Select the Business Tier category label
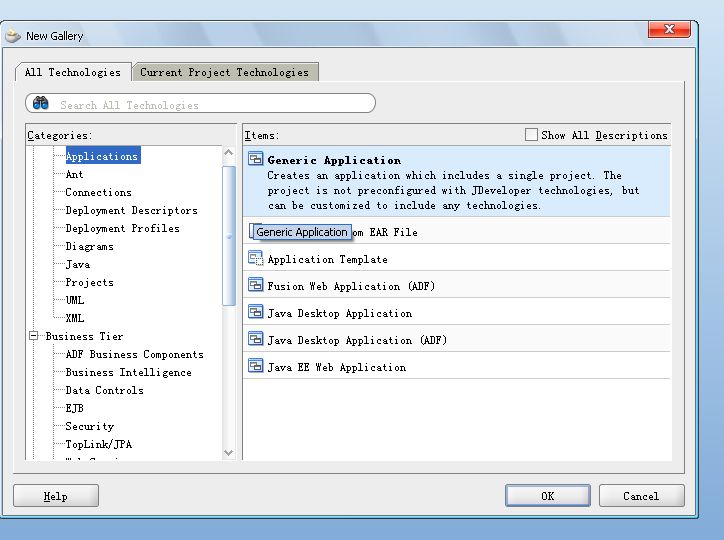Viewport: 724px width, 540px height. coord(84,336)
